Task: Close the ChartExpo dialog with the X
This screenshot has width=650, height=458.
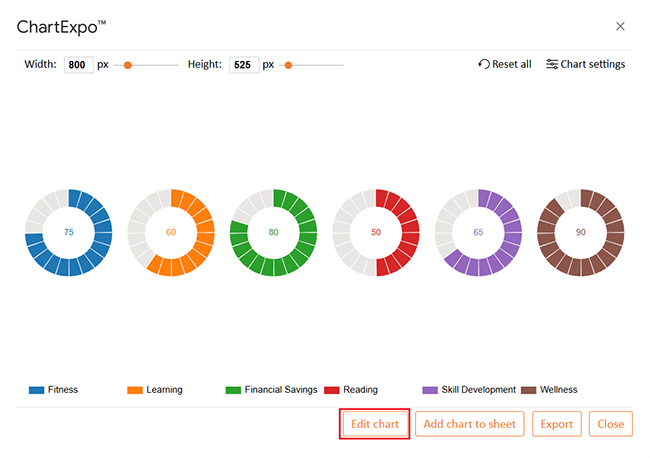Action: pos(620,26)
